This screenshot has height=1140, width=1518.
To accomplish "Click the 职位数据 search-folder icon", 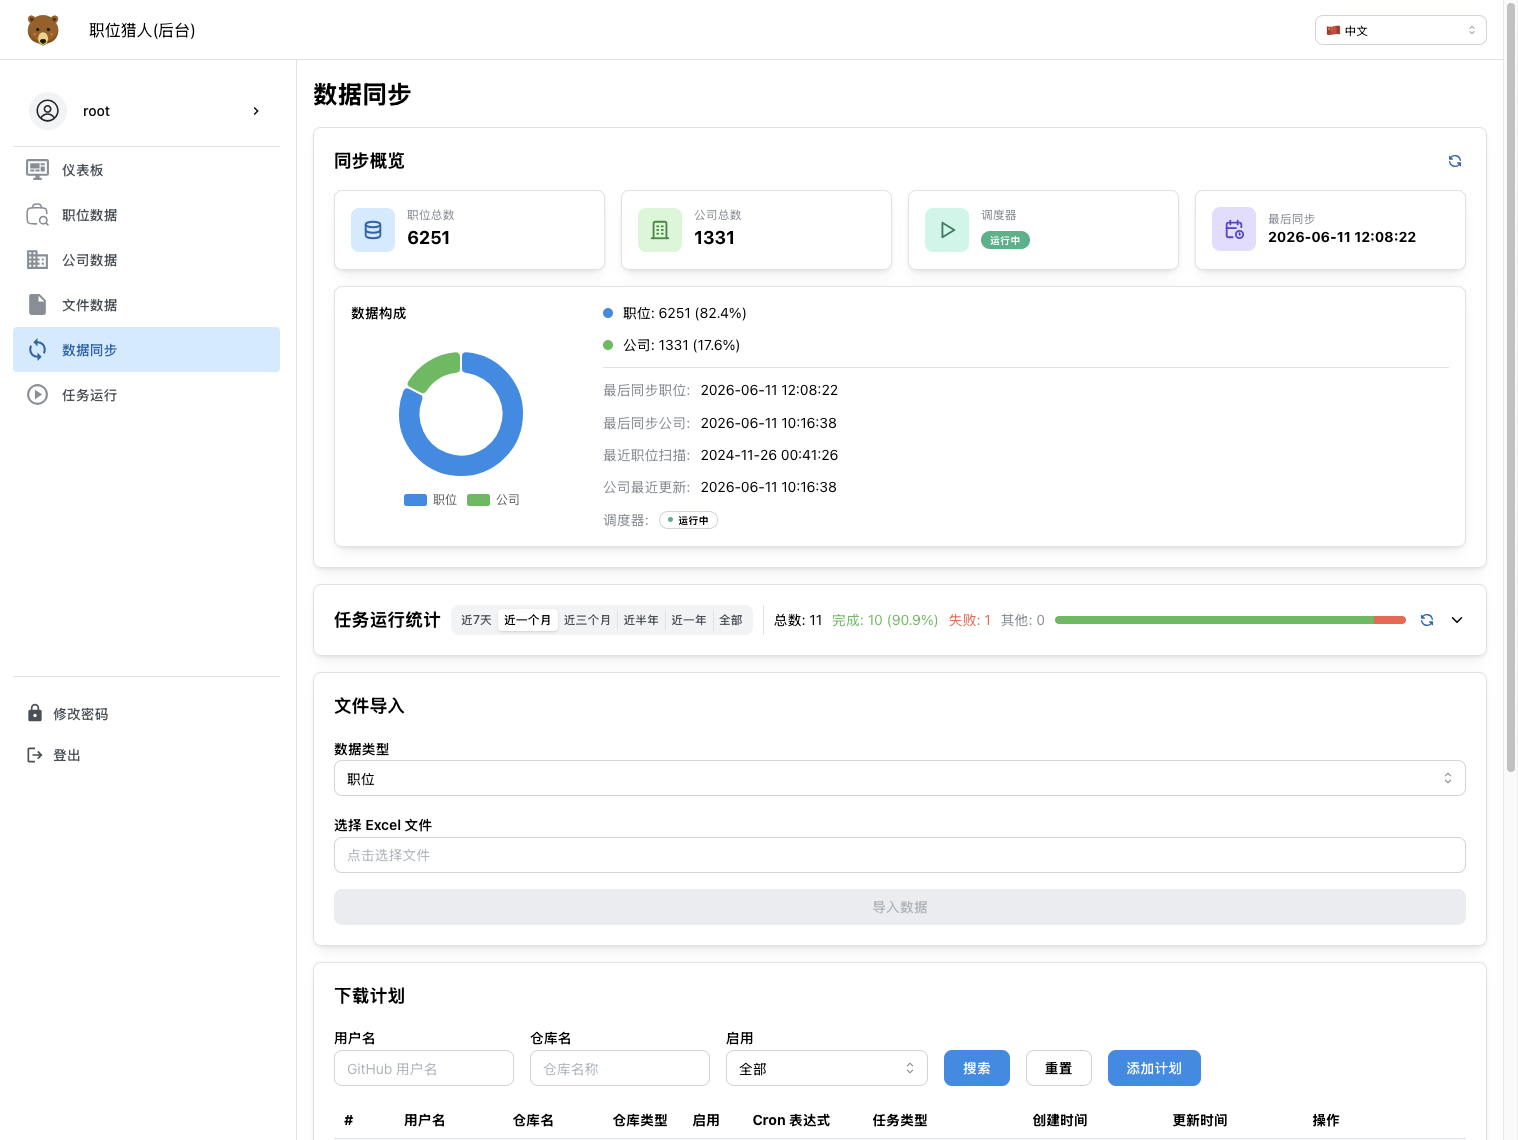I will tap(37, 215).
